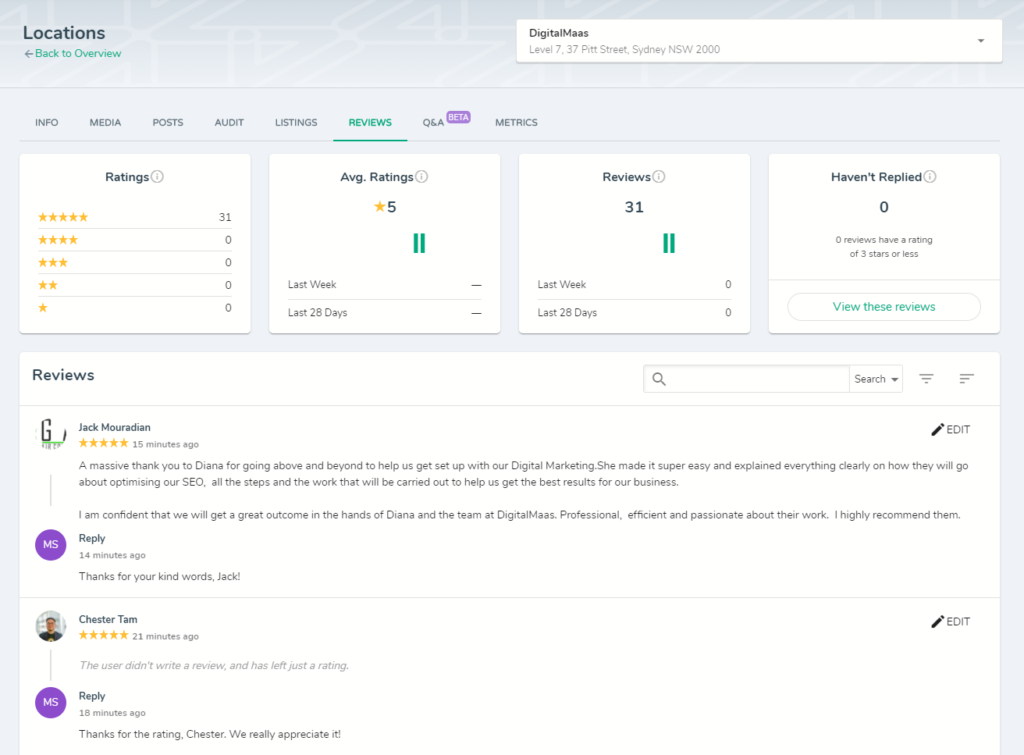Click Jack Mouradian's avatar
1024x755 pixels.
click(51, 433)
